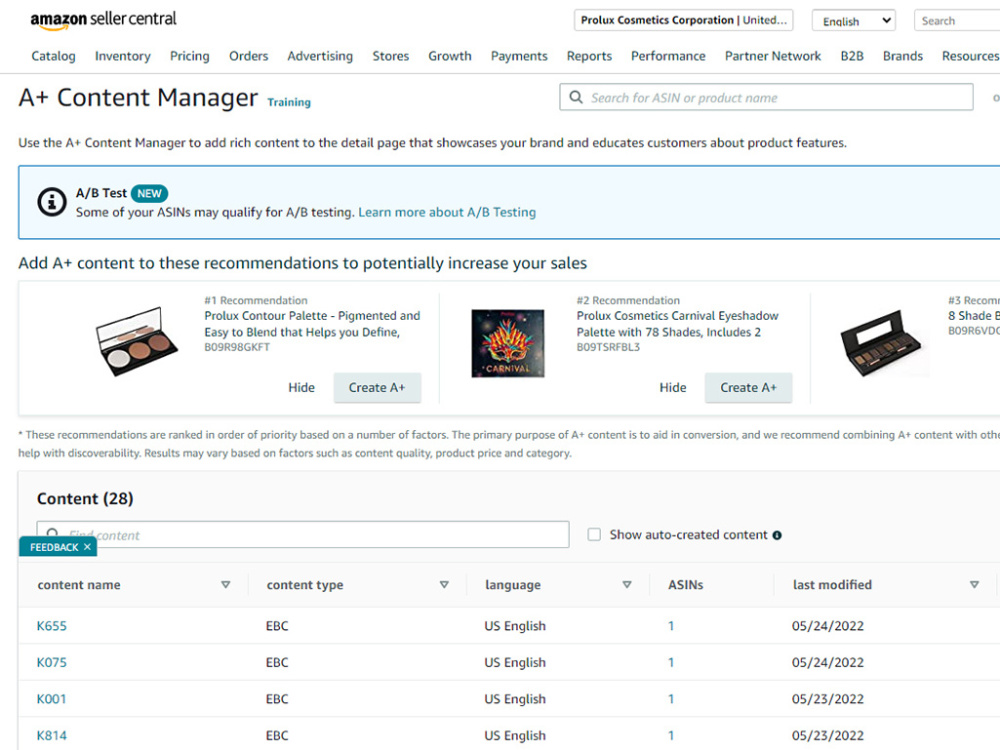Click the 05/24/2022 date for K655
Viewport: 1000px width, 750px height.
click(828, 626)
